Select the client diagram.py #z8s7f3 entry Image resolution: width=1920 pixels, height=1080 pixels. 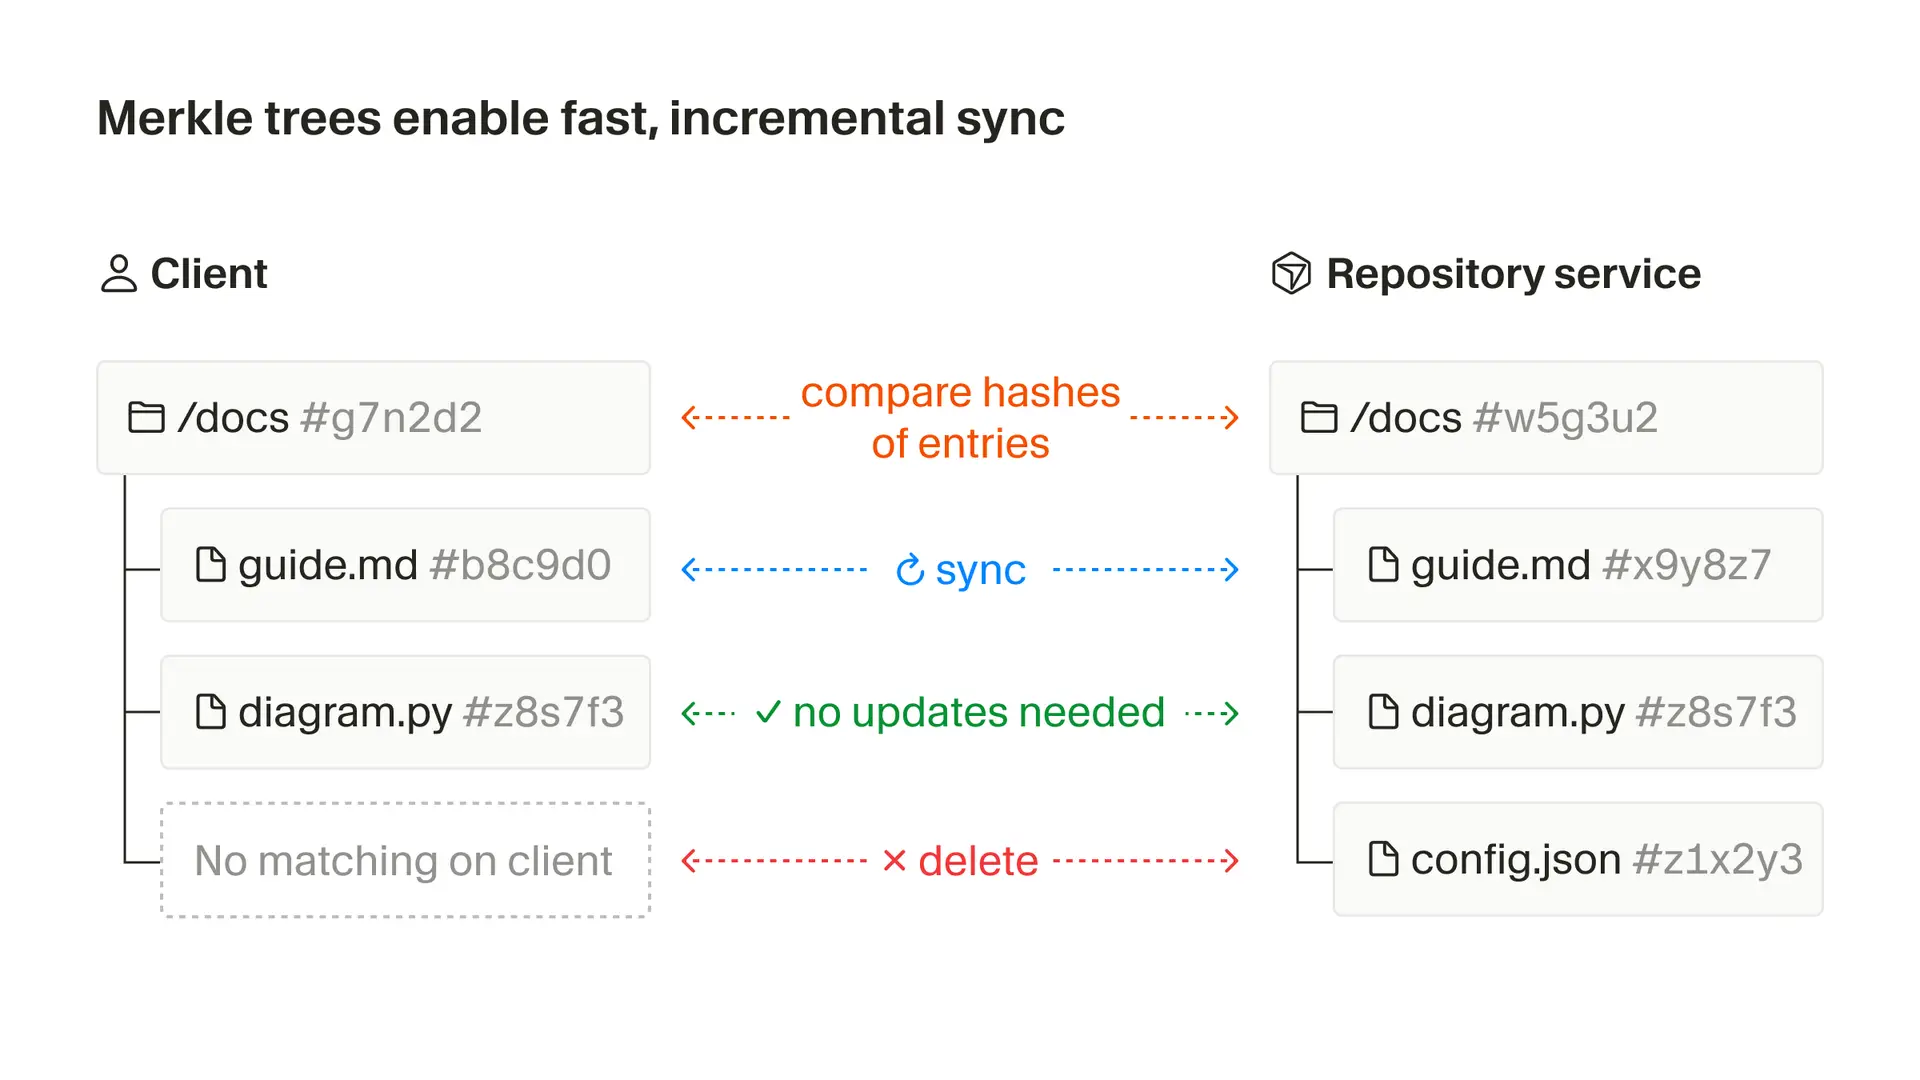coord(406,712)
